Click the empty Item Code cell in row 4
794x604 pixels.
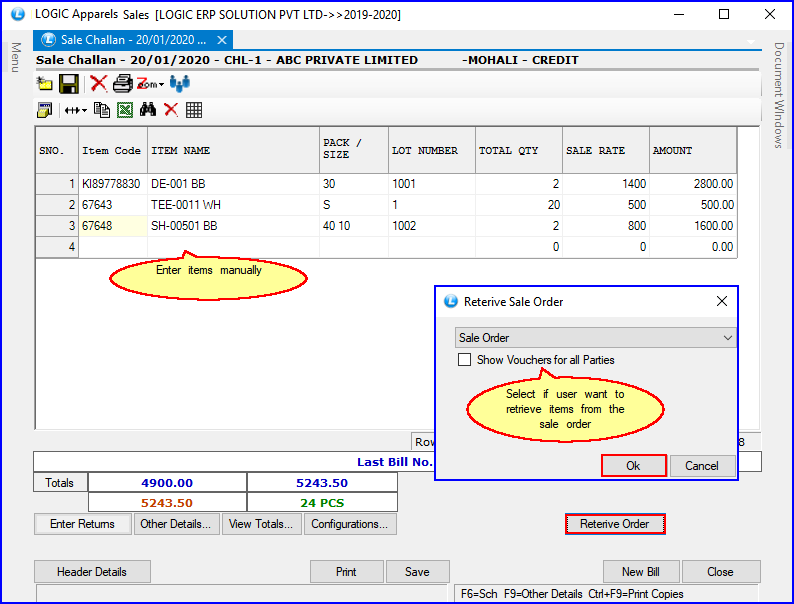[113, 247]
